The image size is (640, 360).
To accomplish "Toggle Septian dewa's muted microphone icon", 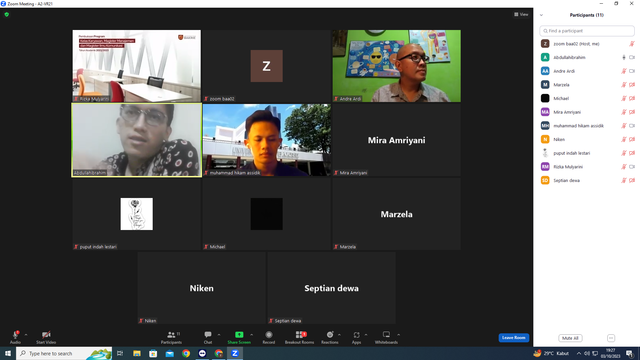I will 624,180.
